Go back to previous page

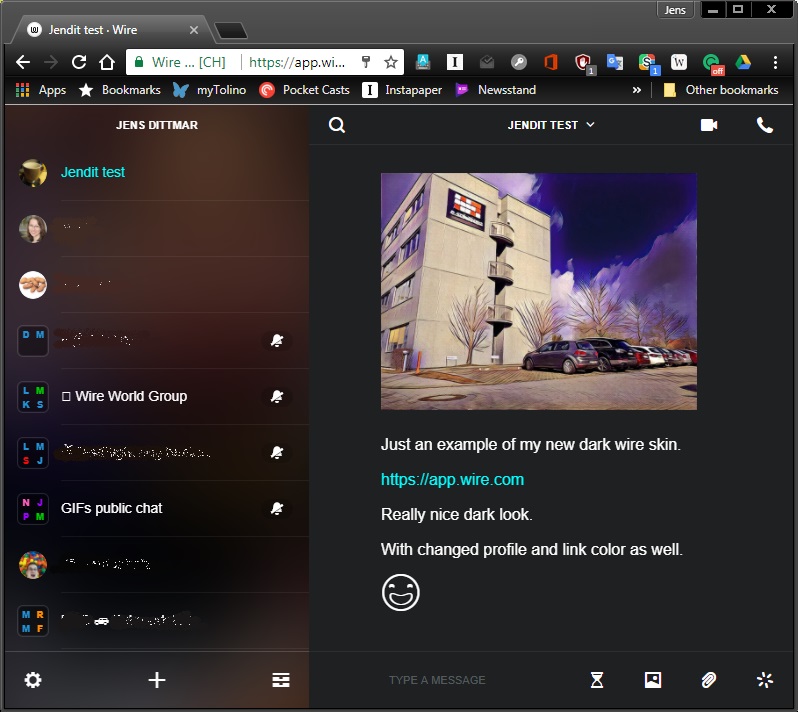tap(23, 62)
